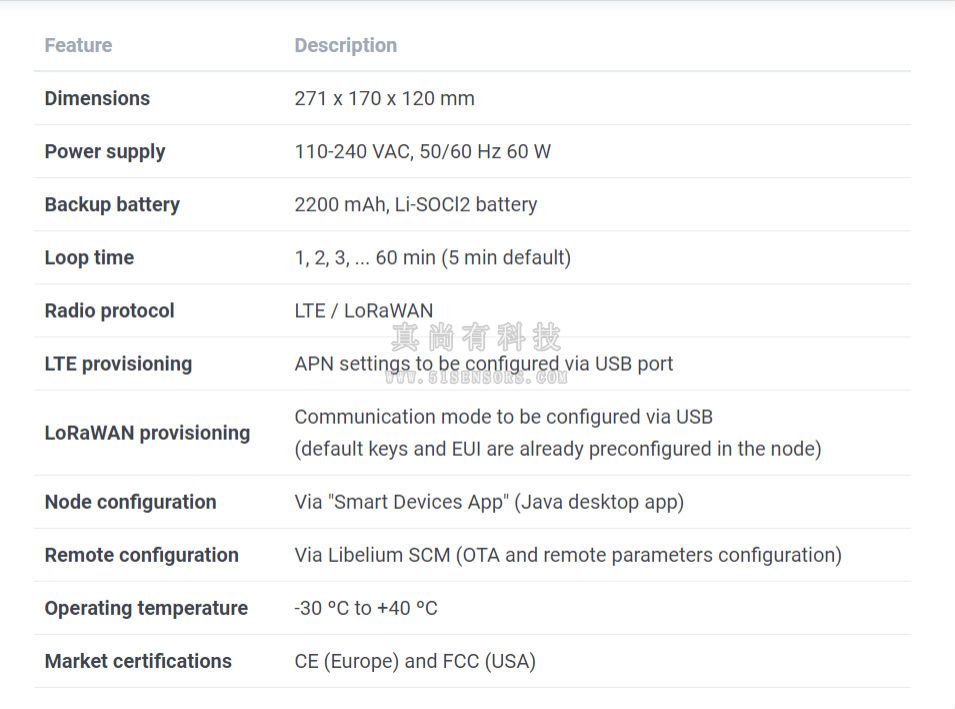Click the Libelium SCM description text

[x=568, y=555]
